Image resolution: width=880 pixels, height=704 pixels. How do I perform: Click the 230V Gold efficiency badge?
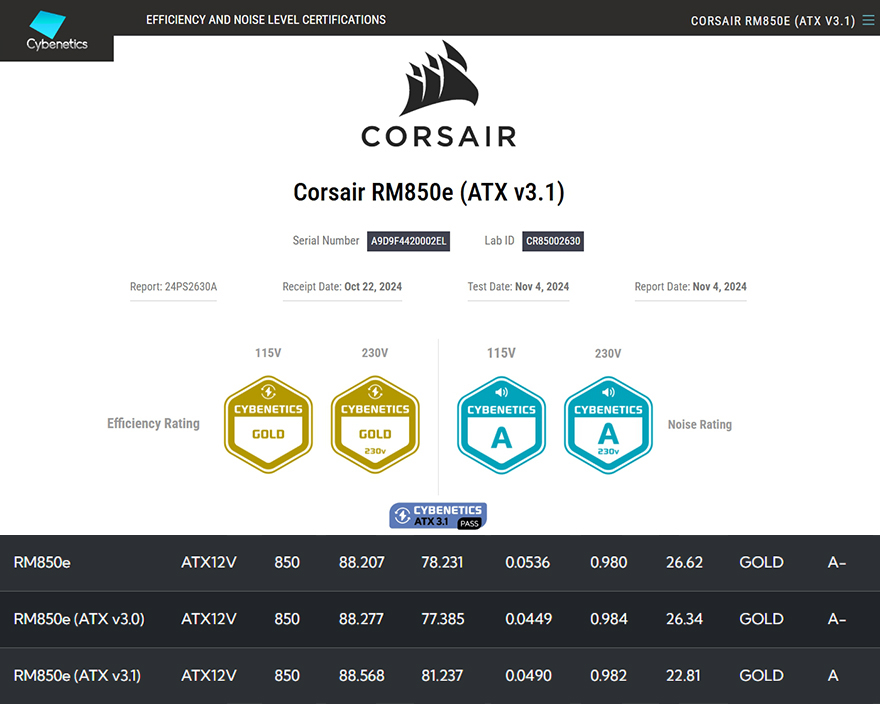pyautogui.click(x=375, y=424)
